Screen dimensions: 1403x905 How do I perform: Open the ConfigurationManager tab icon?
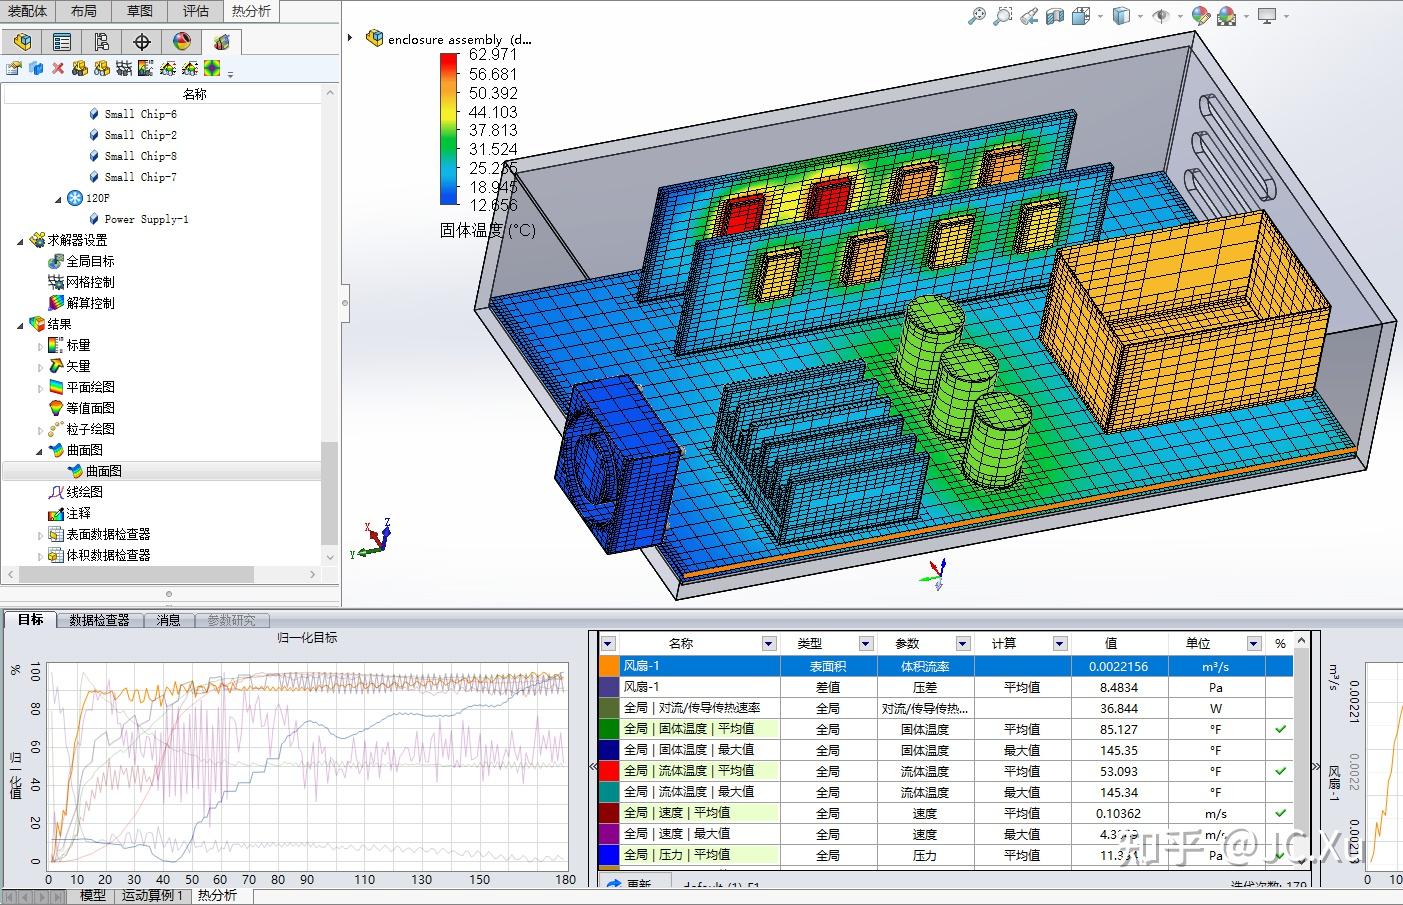coord(102,42)
